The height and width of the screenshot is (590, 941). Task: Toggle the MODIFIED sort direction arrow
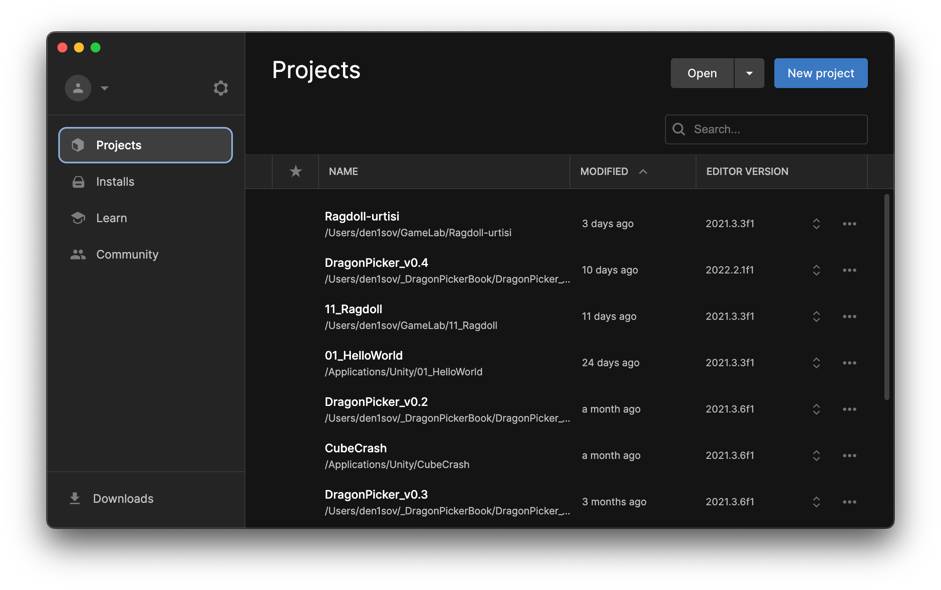[x=643, y=172]
